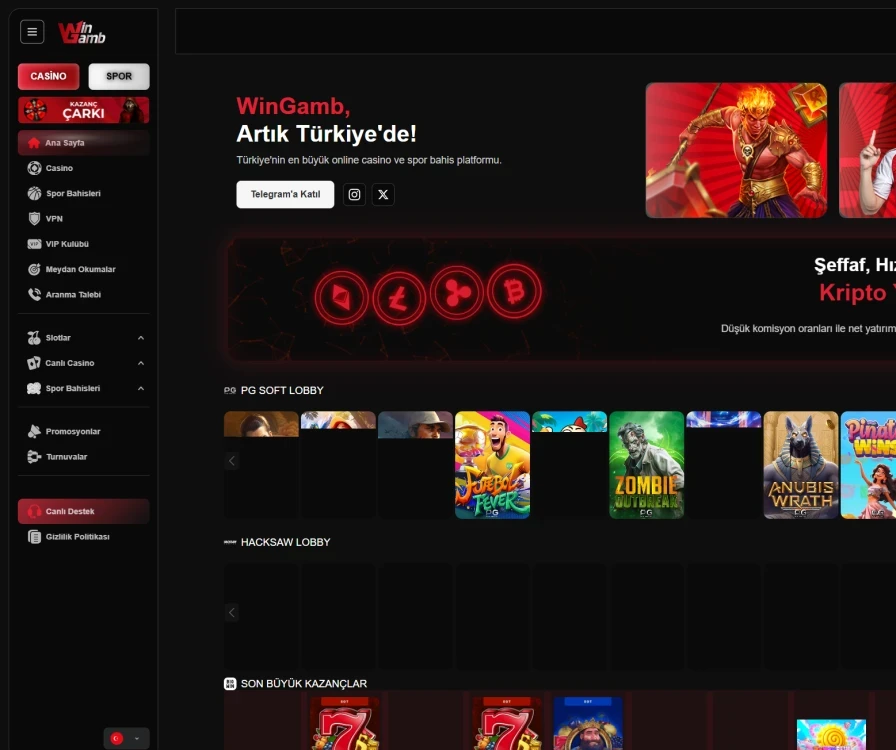This screenshot has height=750, width=896.
Task: Open Futebol Fever game
Action: [x=492, y=465]
